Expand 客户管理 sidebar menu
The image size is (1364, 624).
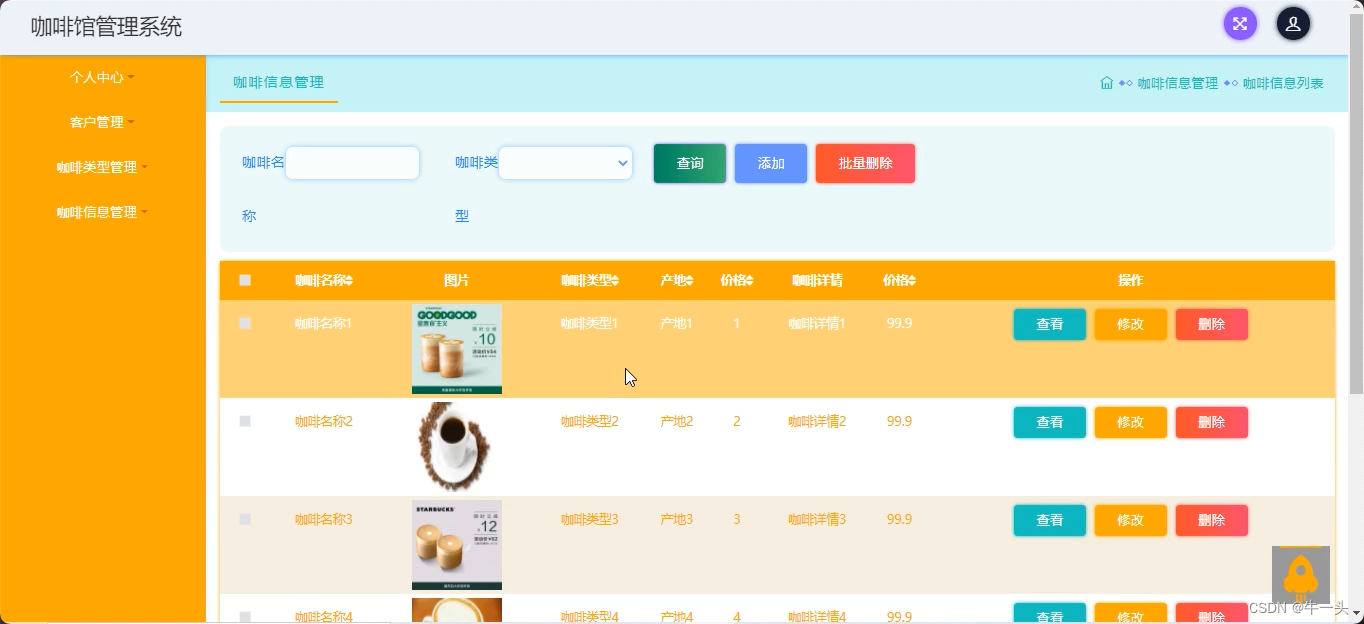(101, 122)
